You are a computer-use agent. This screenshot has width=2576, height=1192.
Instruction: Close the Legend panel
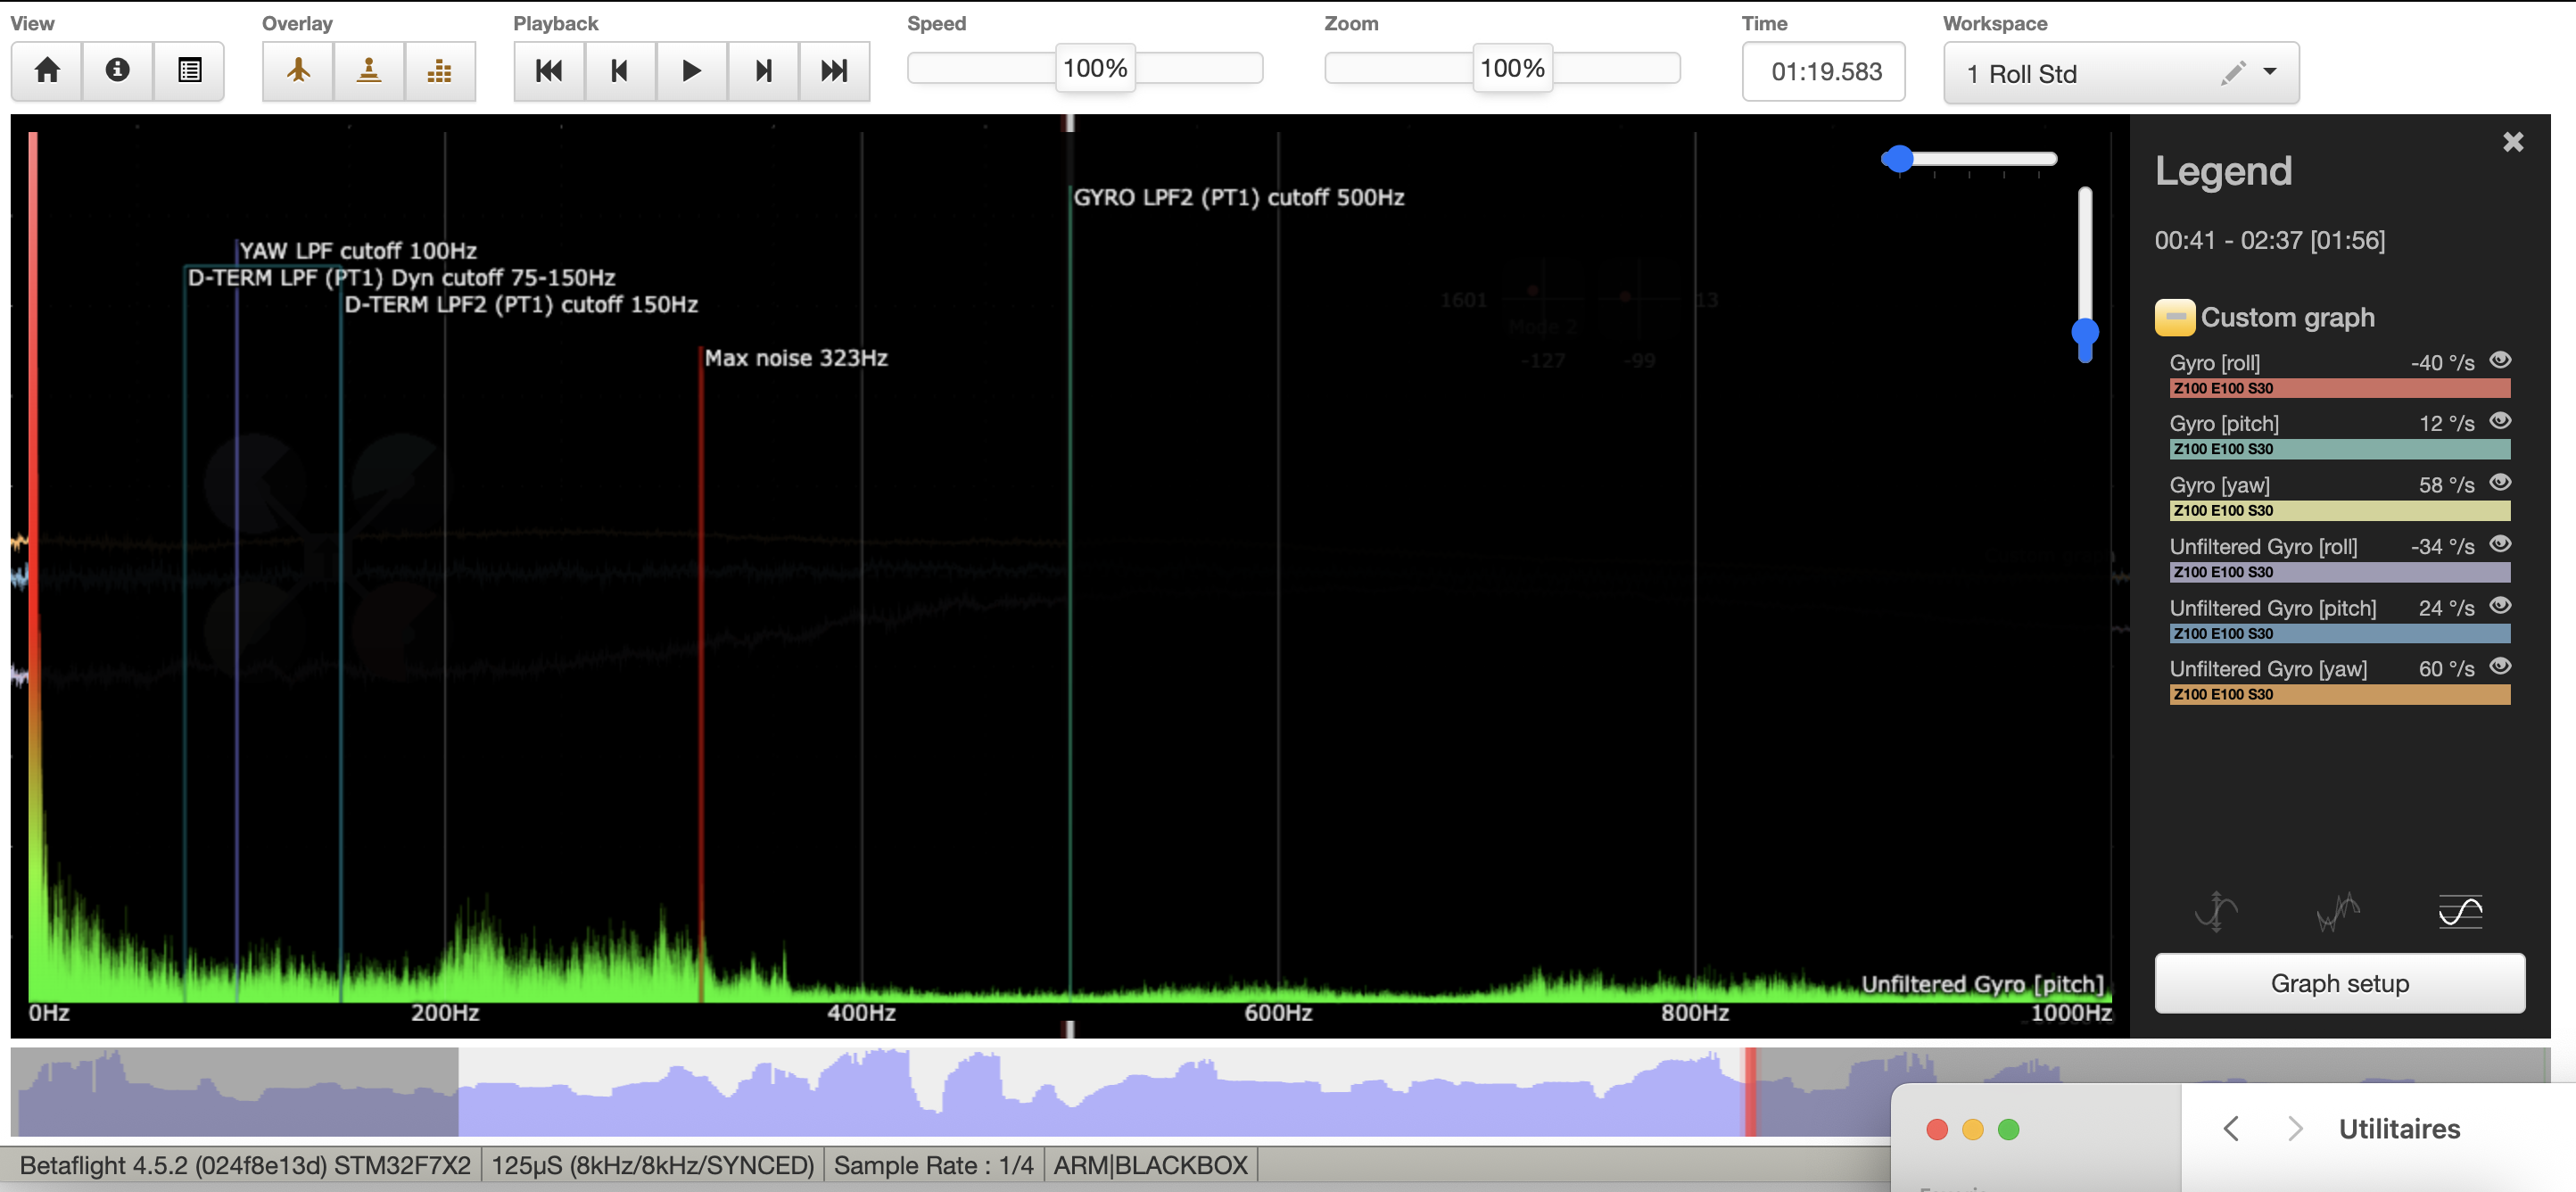click(2513, 142)
